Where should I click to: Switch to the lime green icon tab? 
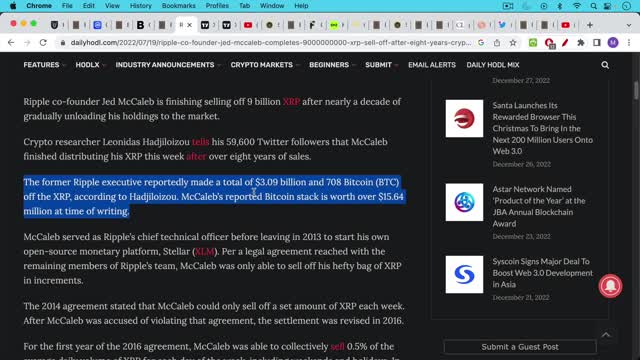[334, 25]
